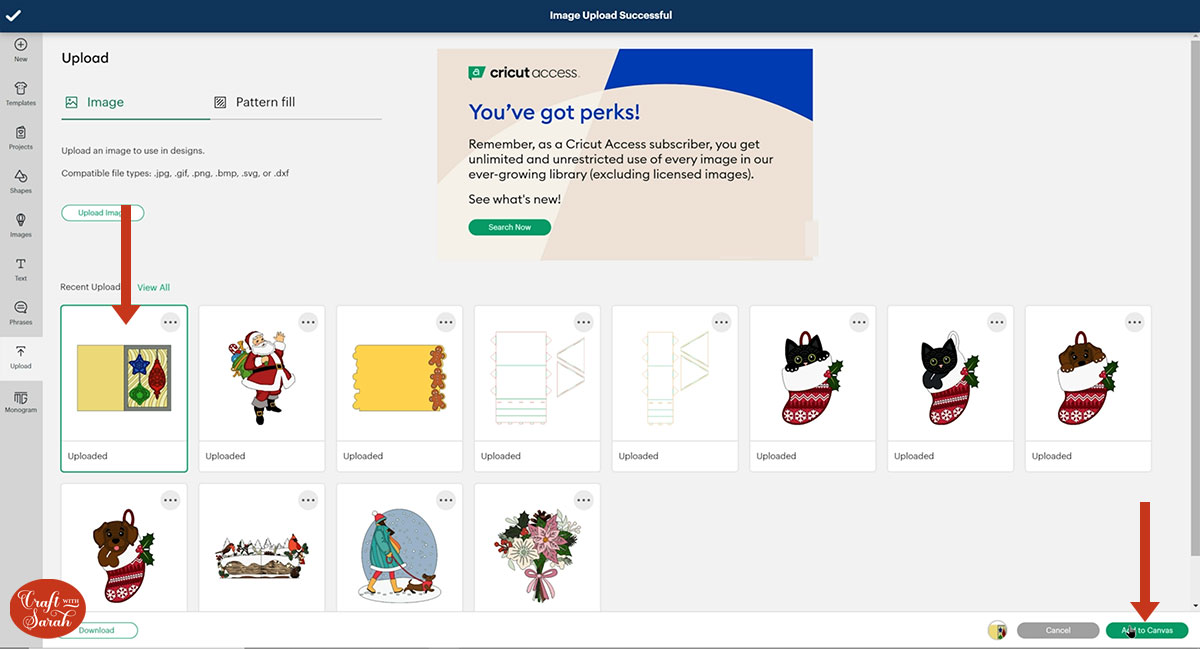1200x649 pixels.
Task: Open options menu on Santa Claus upload
Action: (308, 322)
